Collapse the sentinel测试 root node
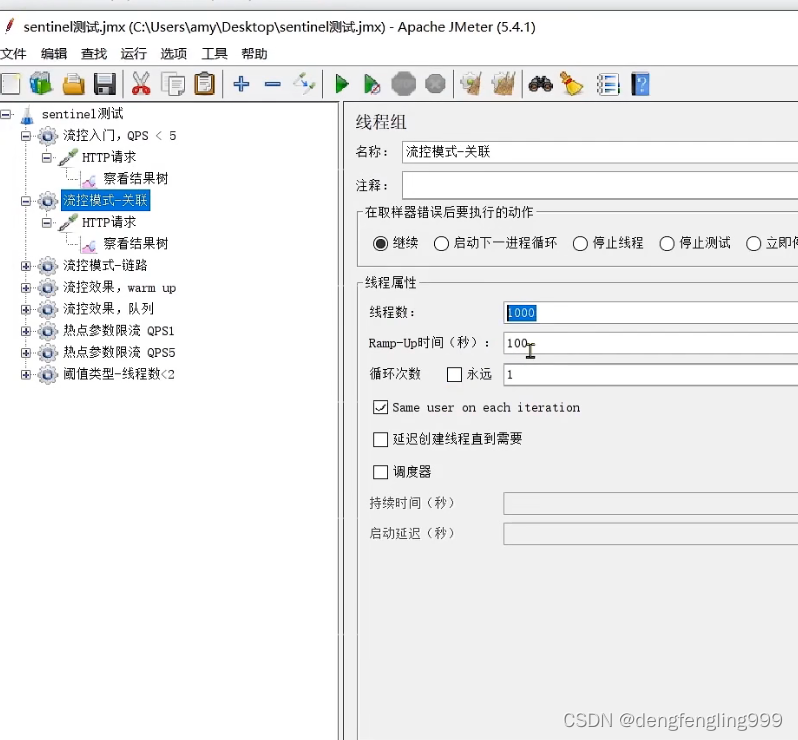The image size is (798, 740). (x=6, y=115)
